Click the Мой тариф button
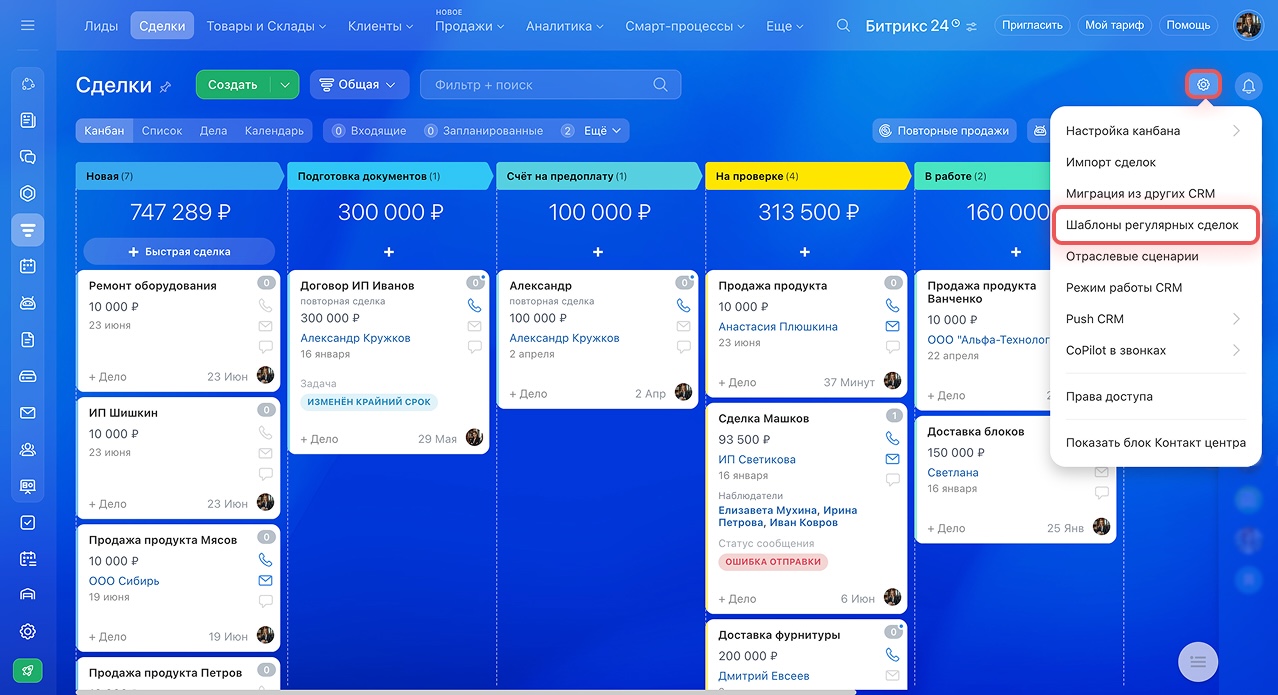Viewport: 1278px width, 695px height. pyautogui.click(x=1112, y=25)
